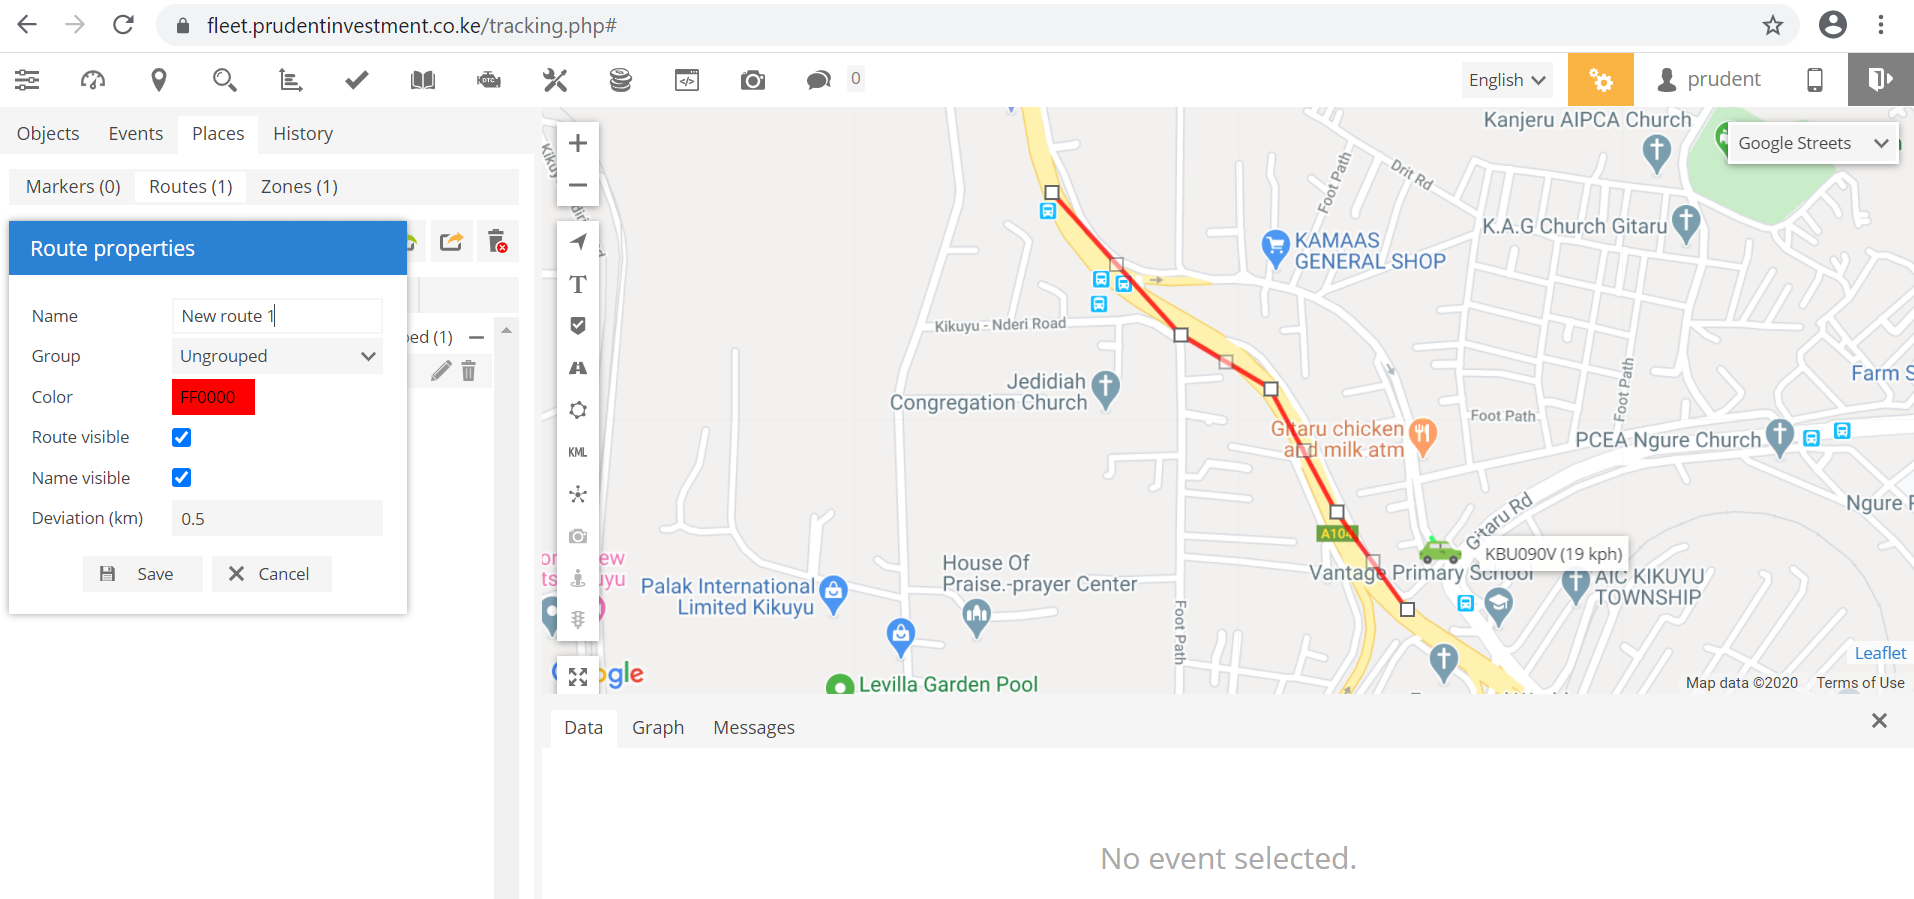
Task: Cancel the route properties dialog
Action: coord(271,574)
